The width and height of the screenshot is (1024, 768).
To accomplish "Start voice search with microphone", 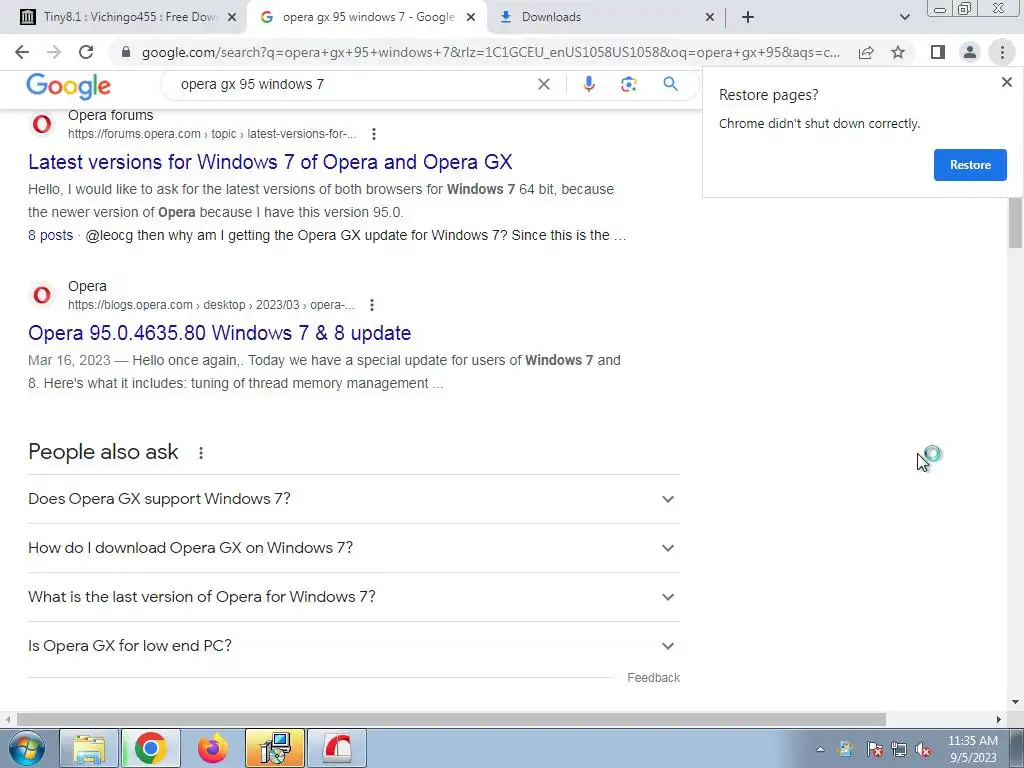I will click(588, 84).
